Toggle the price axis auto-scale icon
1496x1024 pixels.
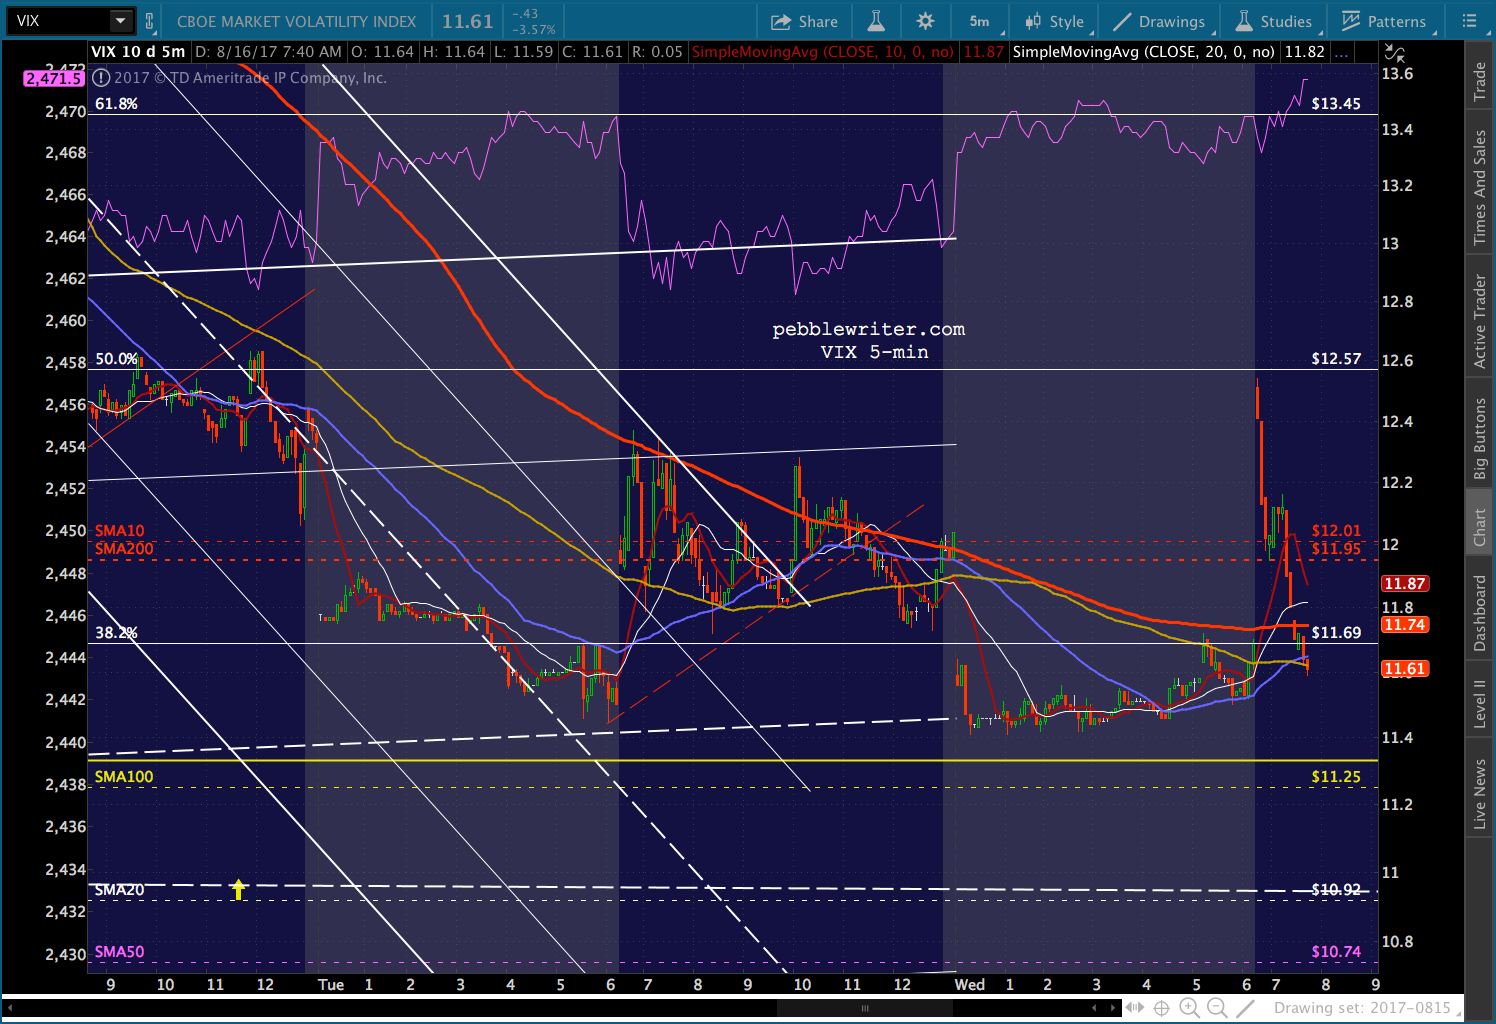coord(1394,52)
